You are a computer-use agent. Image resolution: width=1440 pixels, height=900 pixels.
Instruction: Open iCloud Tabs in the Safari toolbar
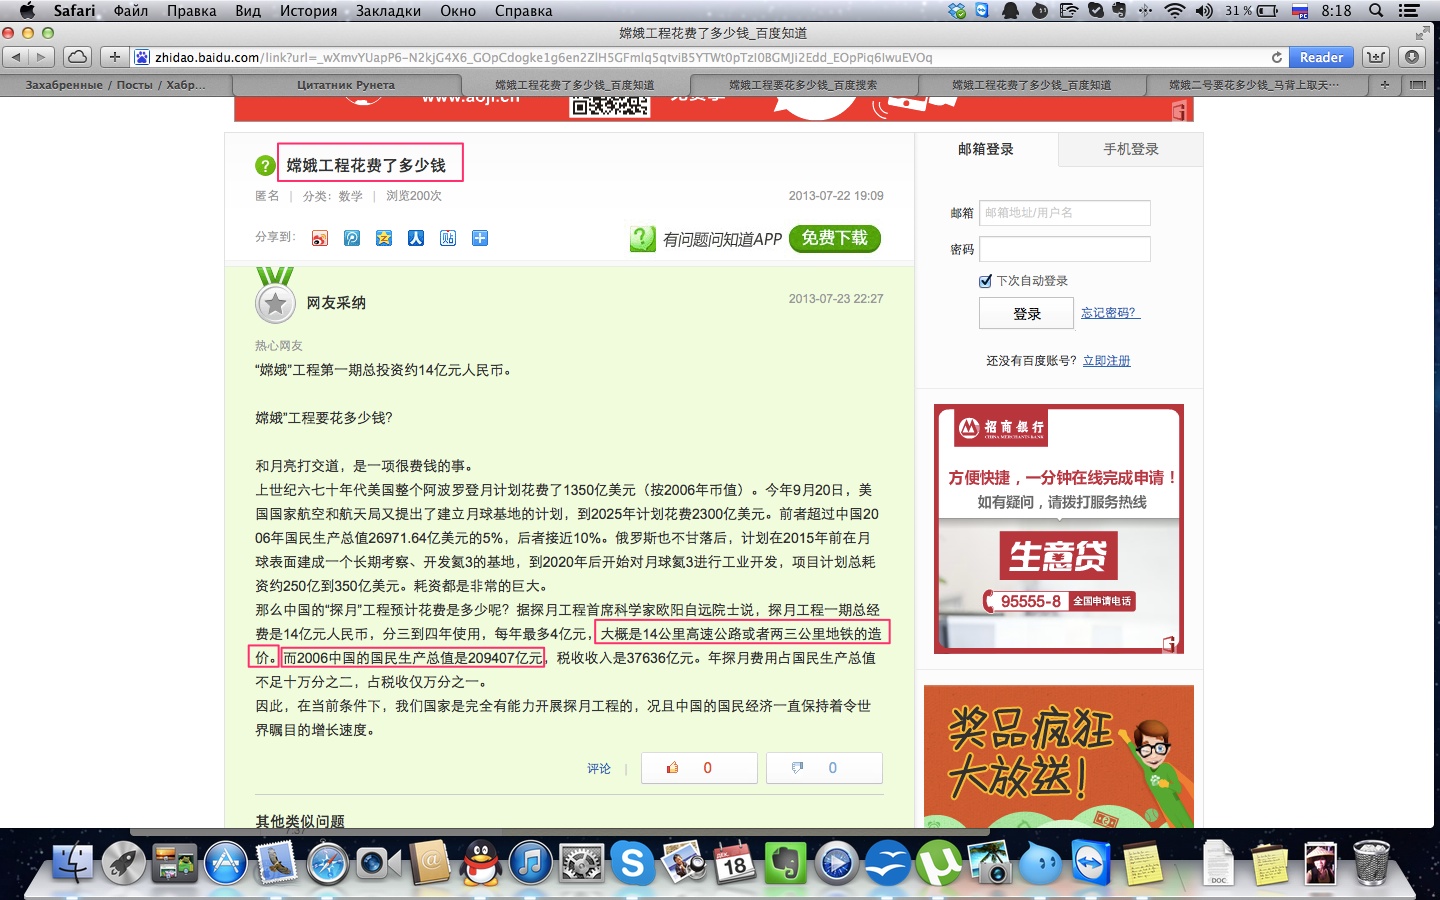pyautogui.click(x=77, y=57)
